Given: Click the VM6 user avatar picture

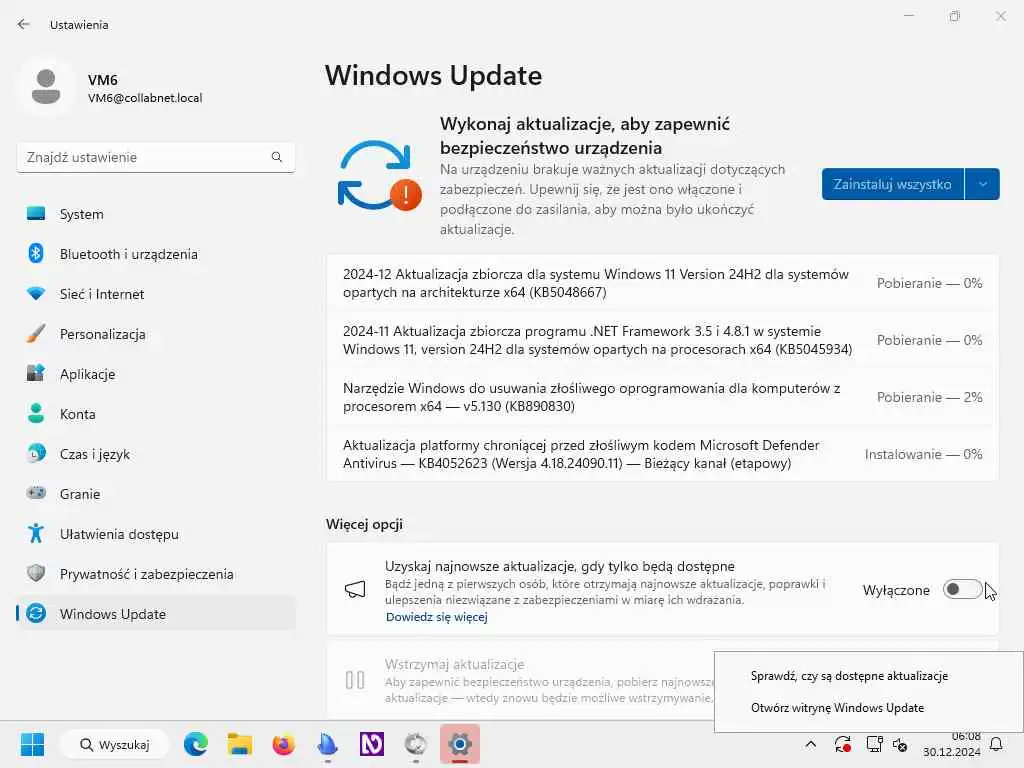Looking at the screenshot, I should [46, 87].
